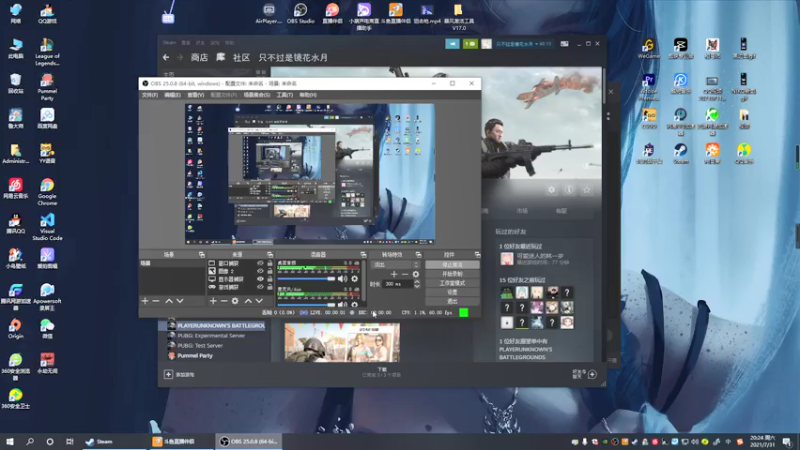
Task: Toggle visibility of 图像 2 source
Action: point(260,271)
